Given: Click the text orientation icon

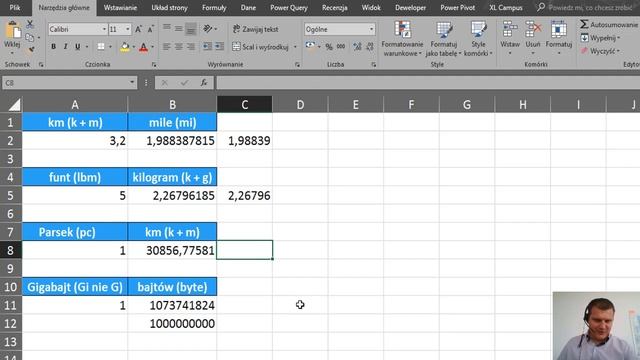Looking at the screenshot, I should coord(208,28).
